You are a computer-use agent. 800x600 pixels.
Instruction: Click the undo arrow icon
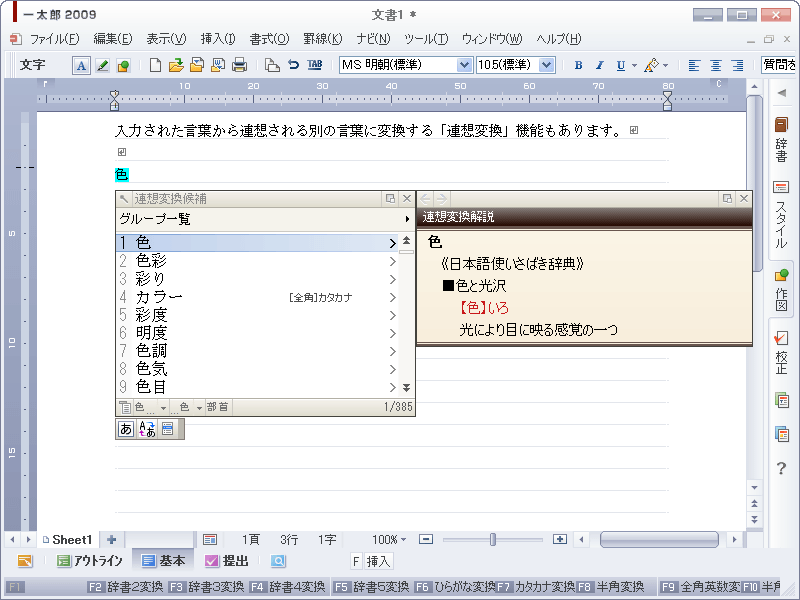point(294,65)
